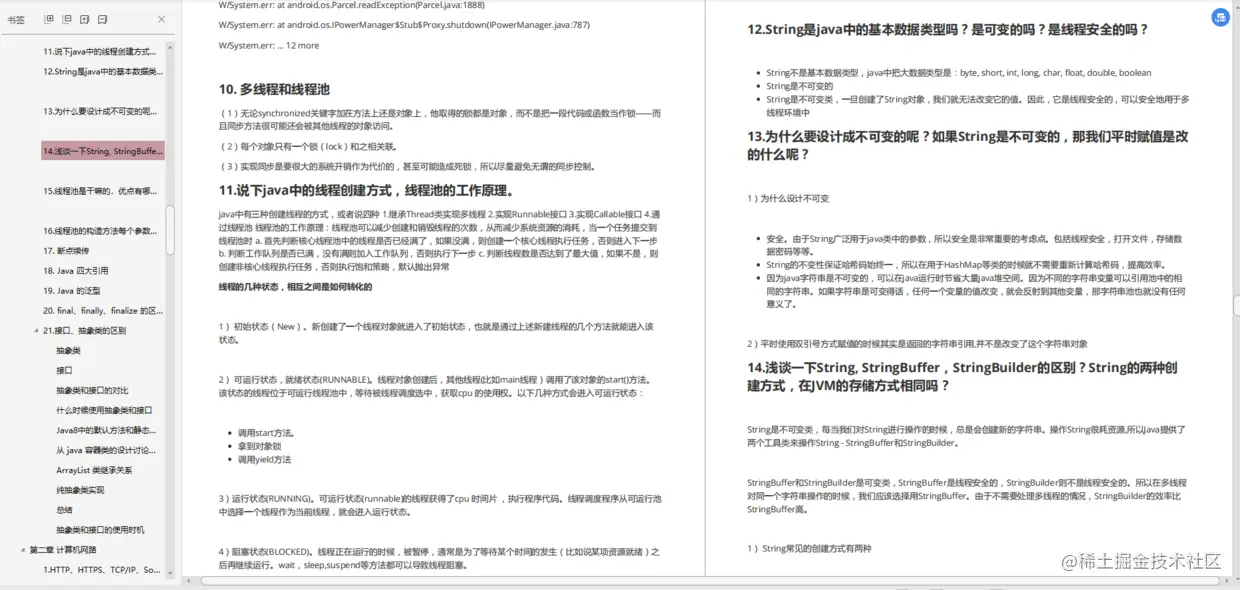Go to sub-bookmark 总结
Screen dimensions: 1240x590
(x=64, y=510)
